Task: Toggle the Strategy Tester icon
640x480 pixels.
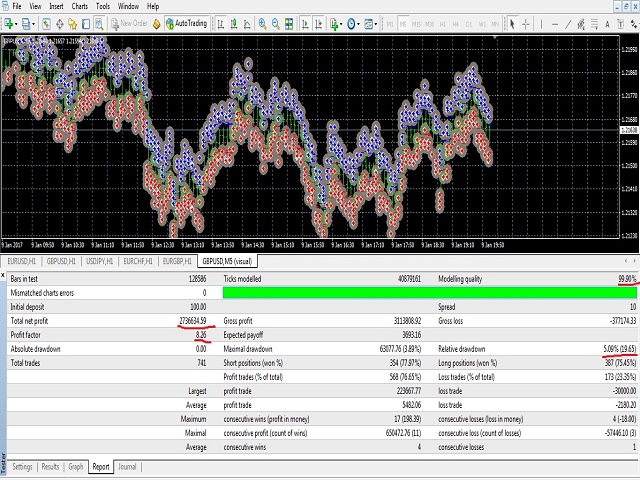Action: coord(99,24)
